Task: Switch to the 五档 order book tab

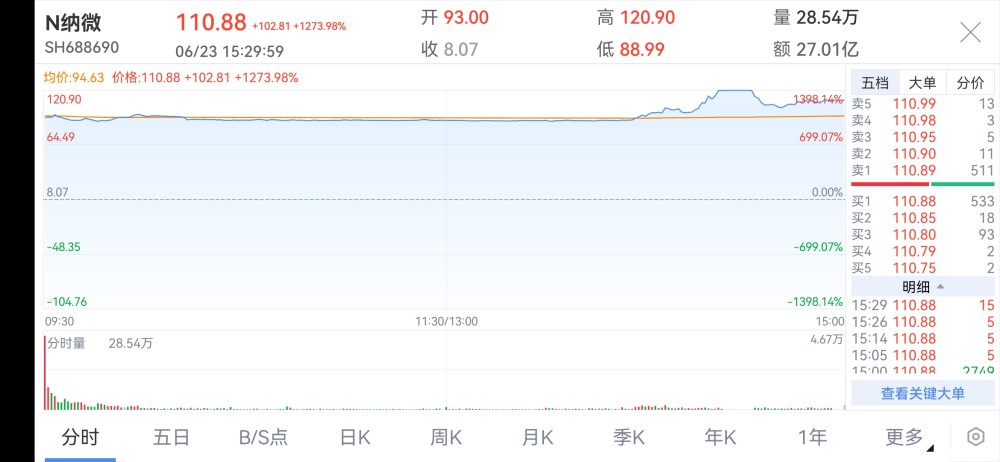Action: point(875,82)
